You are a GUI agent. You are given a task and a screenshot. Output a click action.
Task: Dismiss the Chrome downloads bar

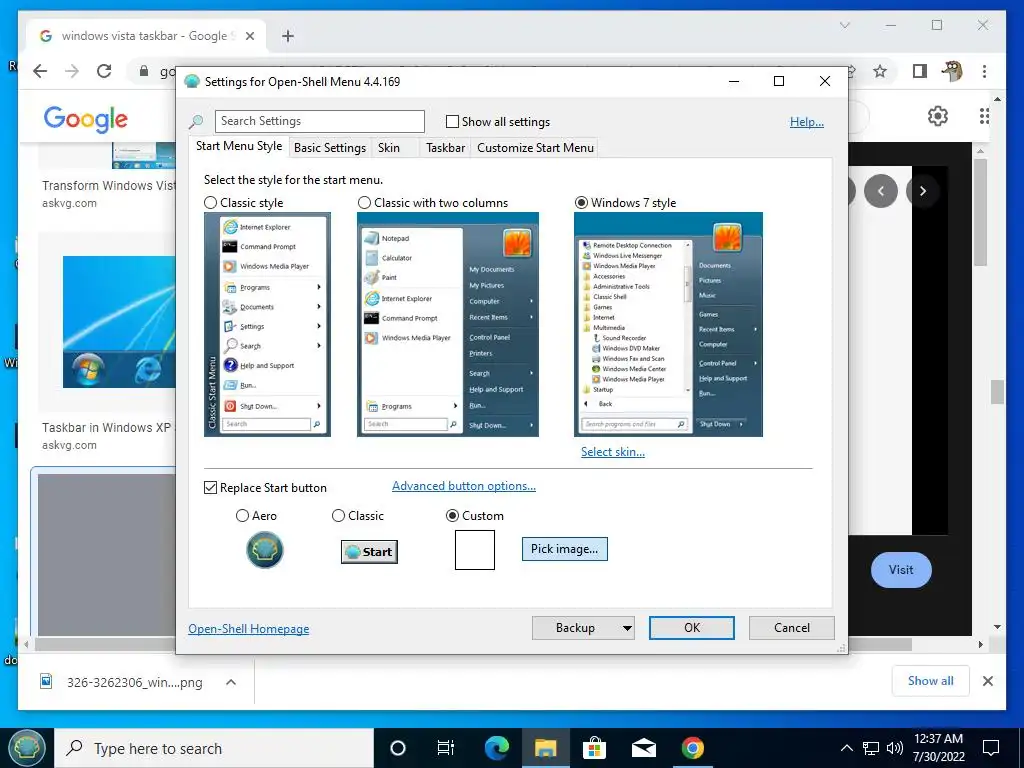[x=987, y=681]
